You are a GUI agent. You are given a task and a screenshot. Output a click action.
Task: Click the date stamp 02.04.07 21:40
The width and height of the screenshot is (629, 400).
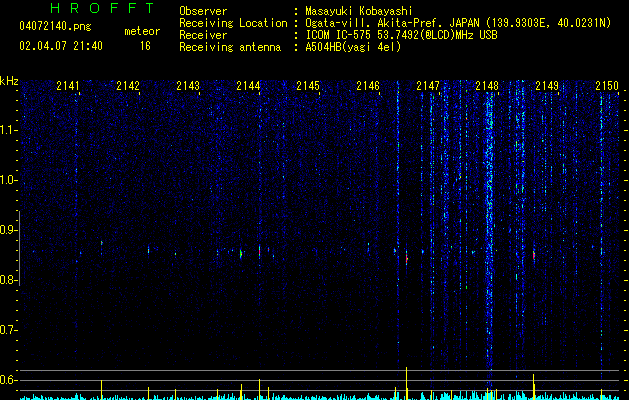pyautogui.click(x=61, y=46)
